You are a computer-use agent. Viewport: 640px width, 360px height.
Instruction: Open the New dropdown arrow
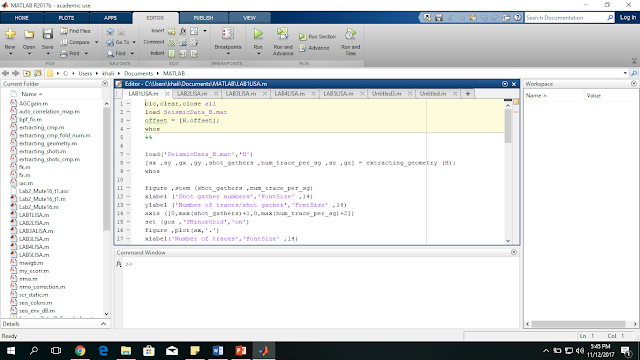click(11, 54)
